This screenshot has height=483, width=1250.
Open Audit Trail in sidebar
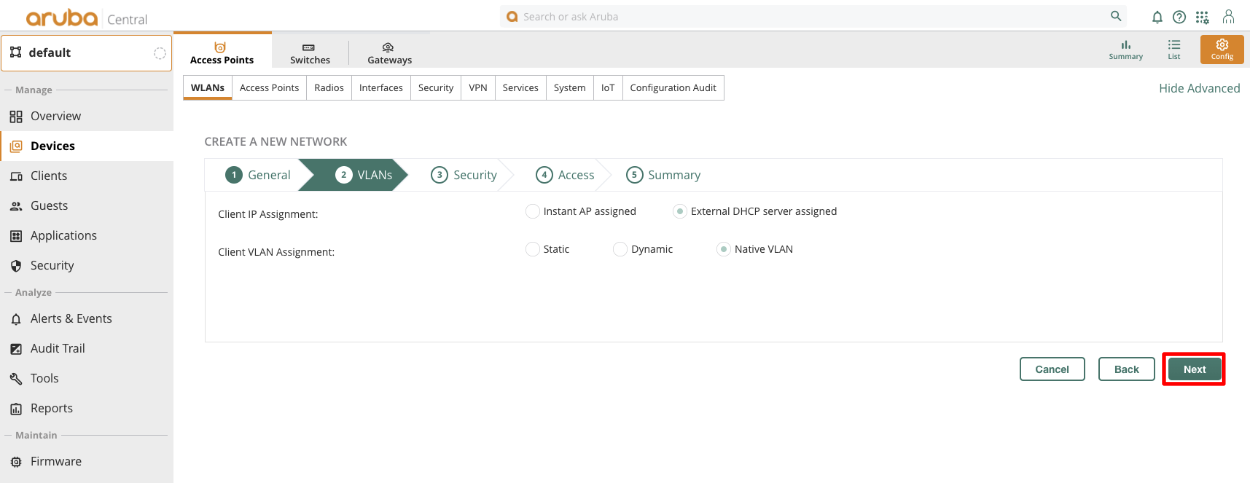57,349
